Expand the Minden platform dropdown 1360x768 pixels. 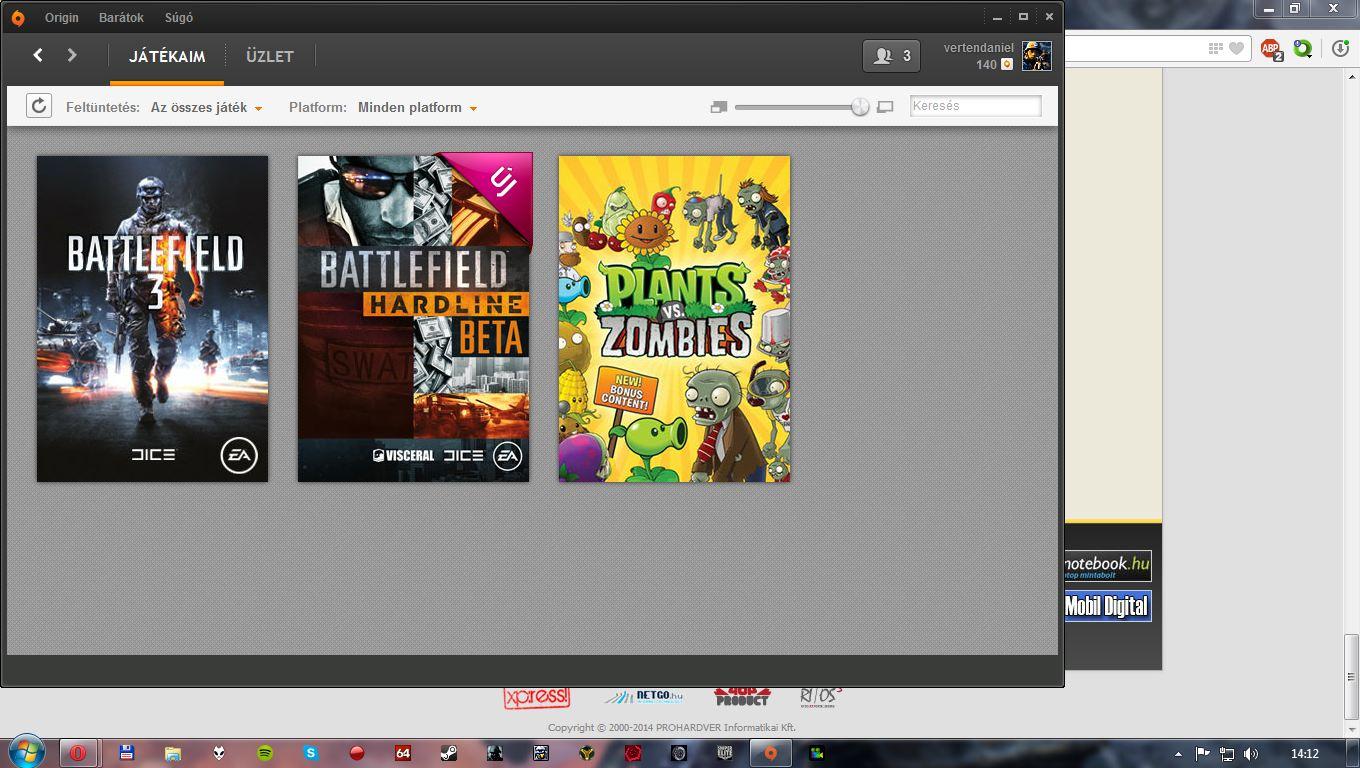click(x=417, y=107)
